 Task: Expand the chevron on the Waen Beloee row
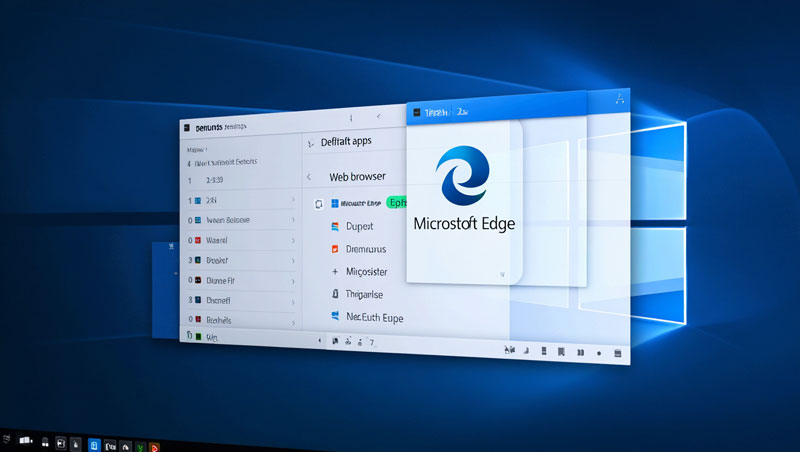293,220
